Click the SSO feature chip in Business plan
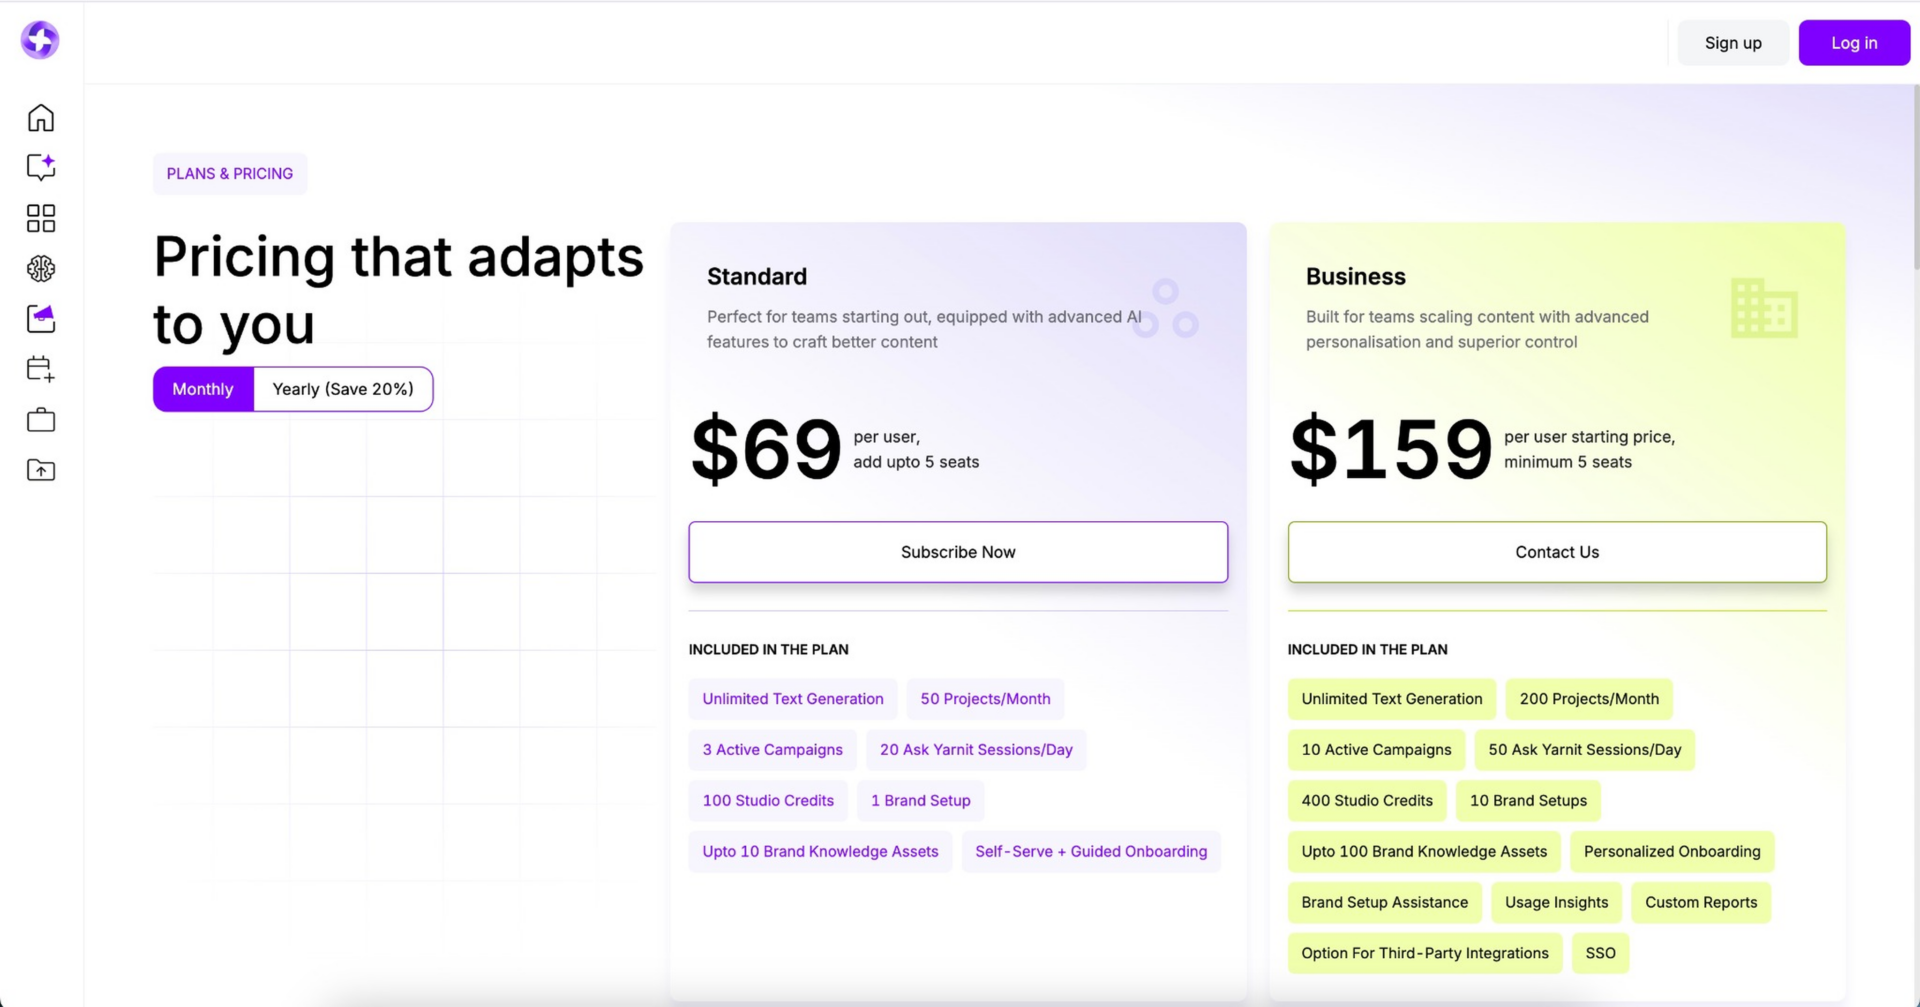1920x1007 pixels. point(1599,953)
